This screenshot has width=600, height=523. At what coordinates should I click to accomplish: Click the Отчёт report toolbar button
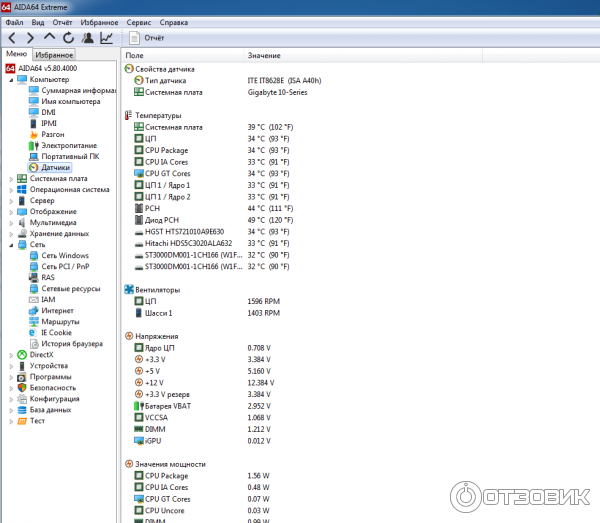click(147, 38)
